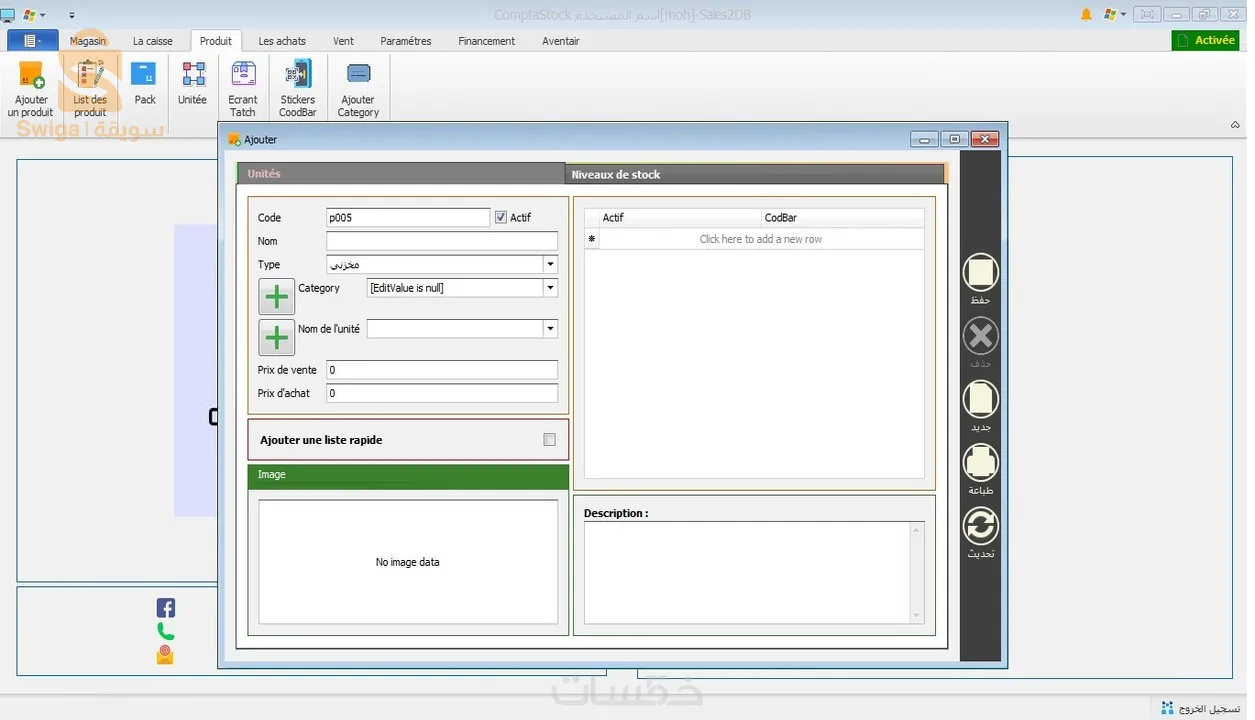Click the print (طباعة) icon
The width and height of the screenshot is (1255, 720).
[x=980, y=463]
